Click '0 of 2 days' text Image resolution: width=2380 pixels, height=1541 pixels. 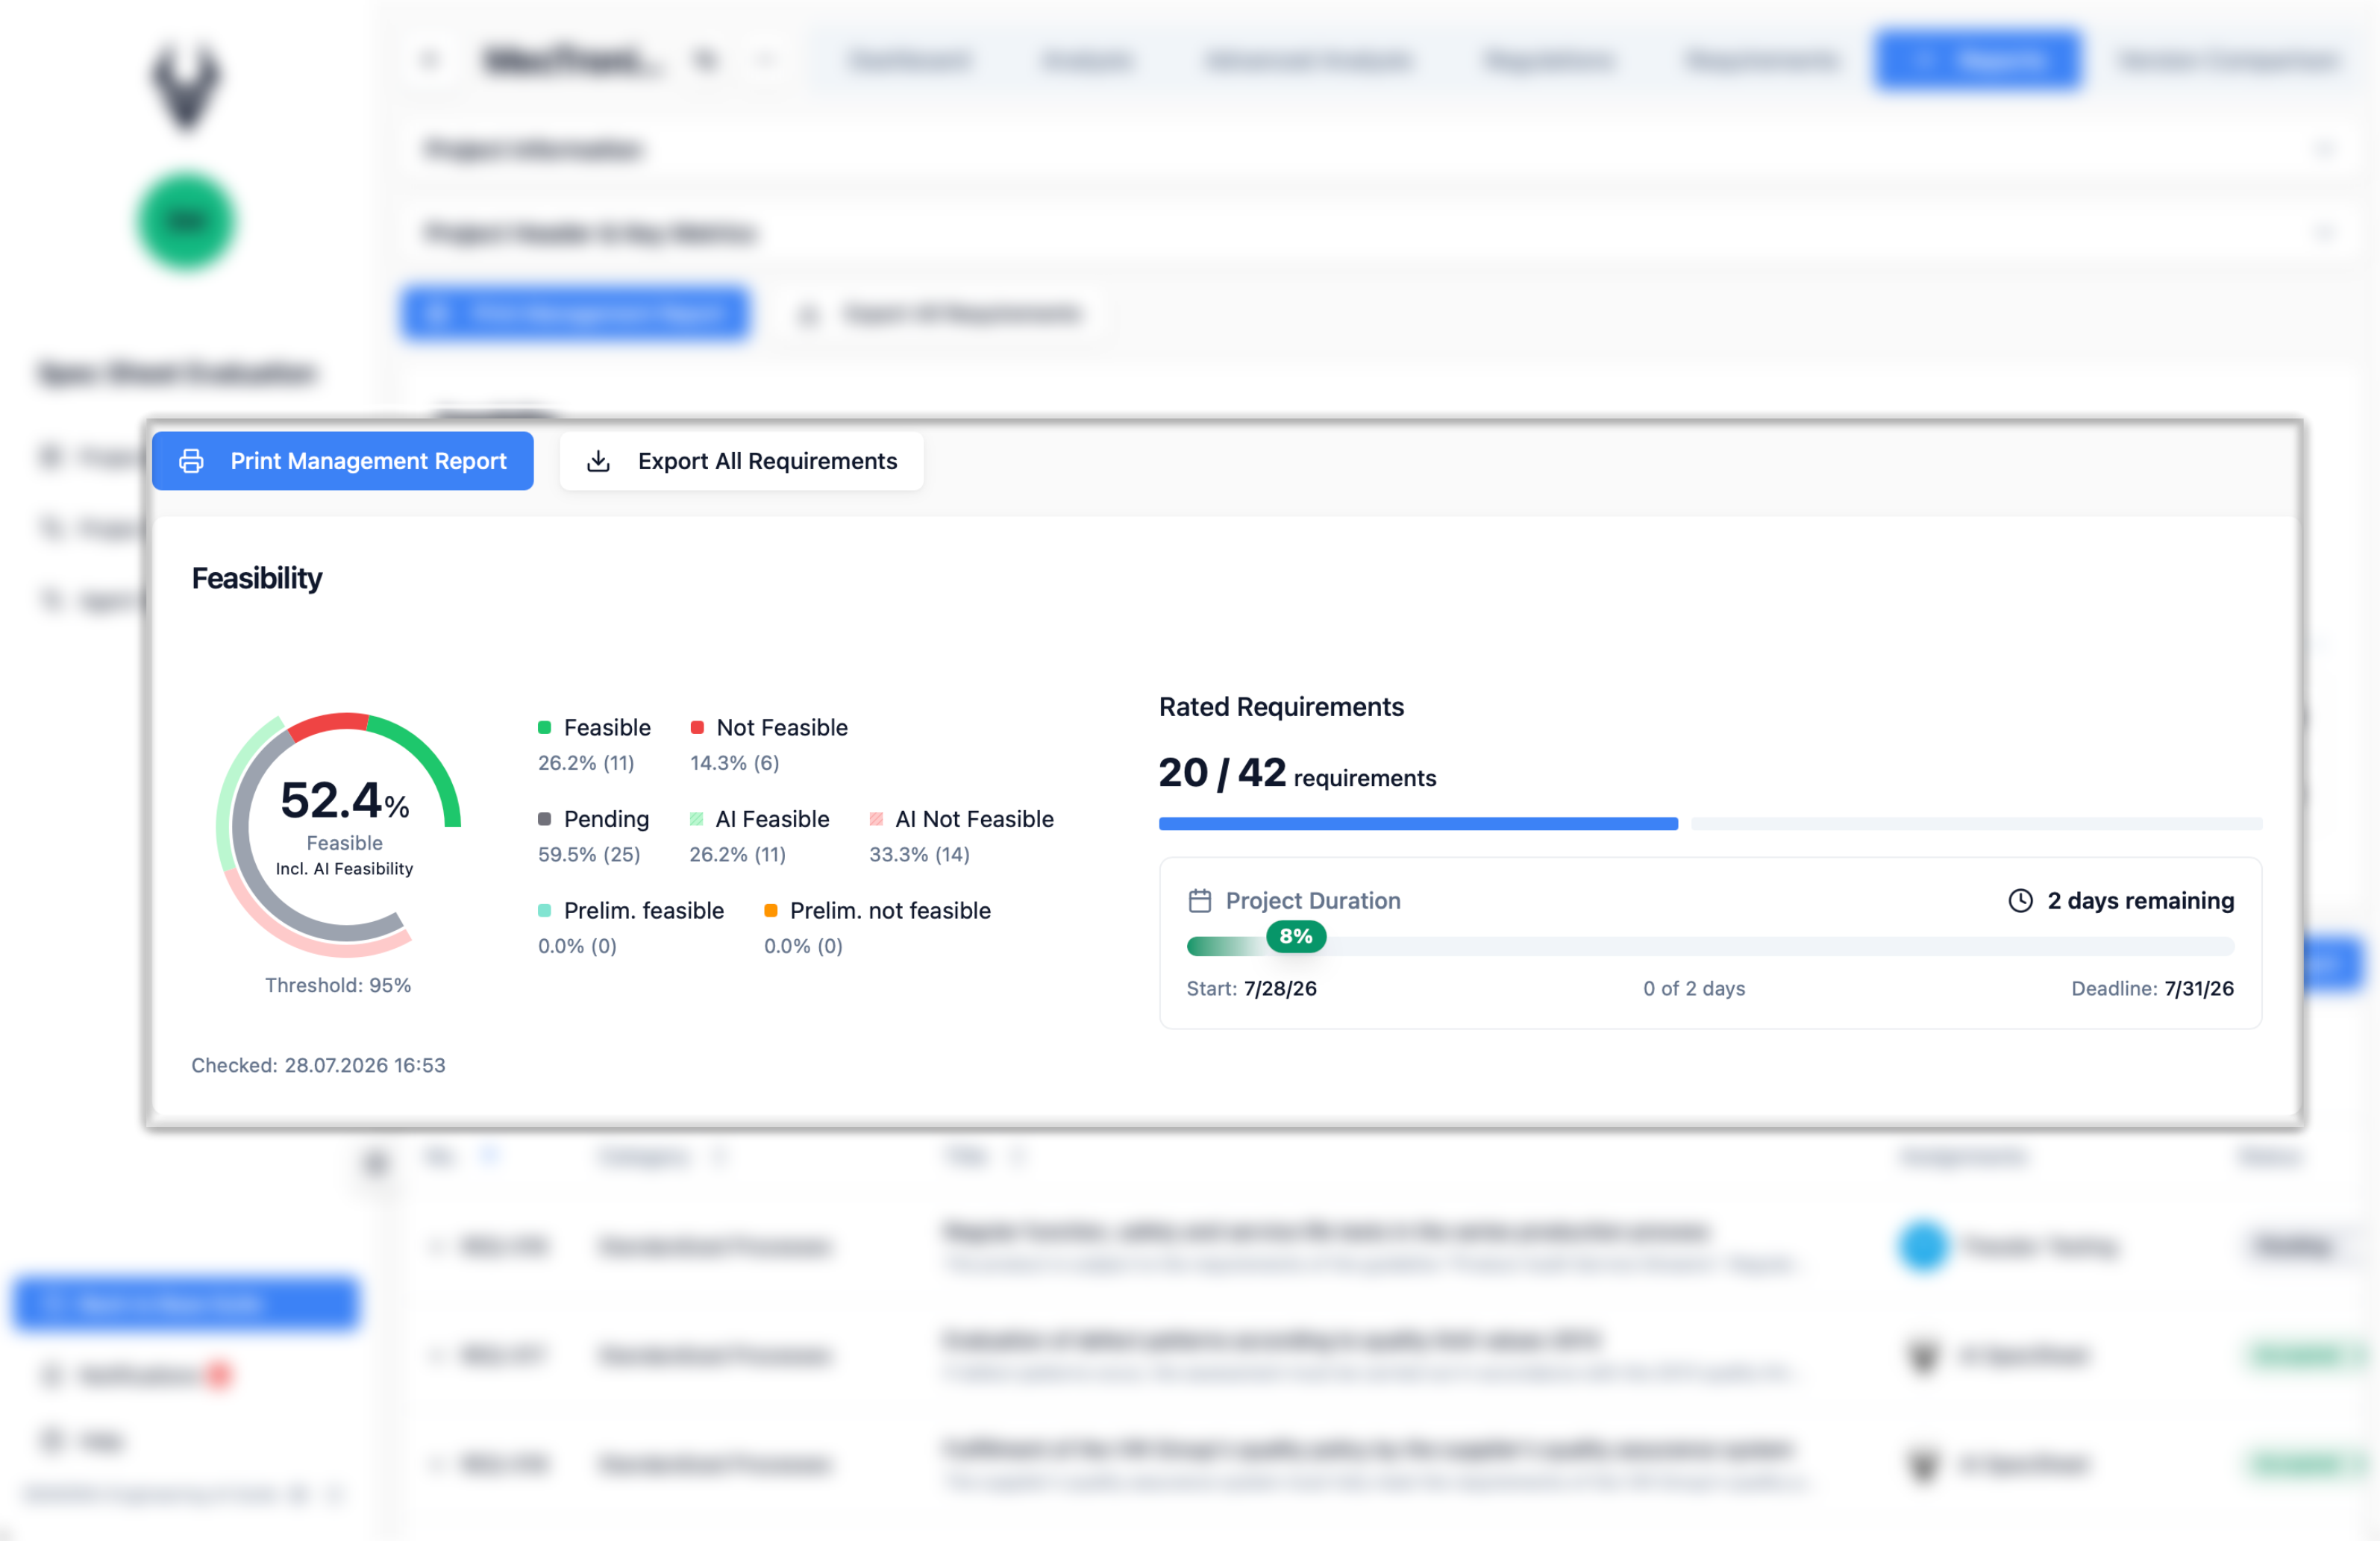(1694, 989)
